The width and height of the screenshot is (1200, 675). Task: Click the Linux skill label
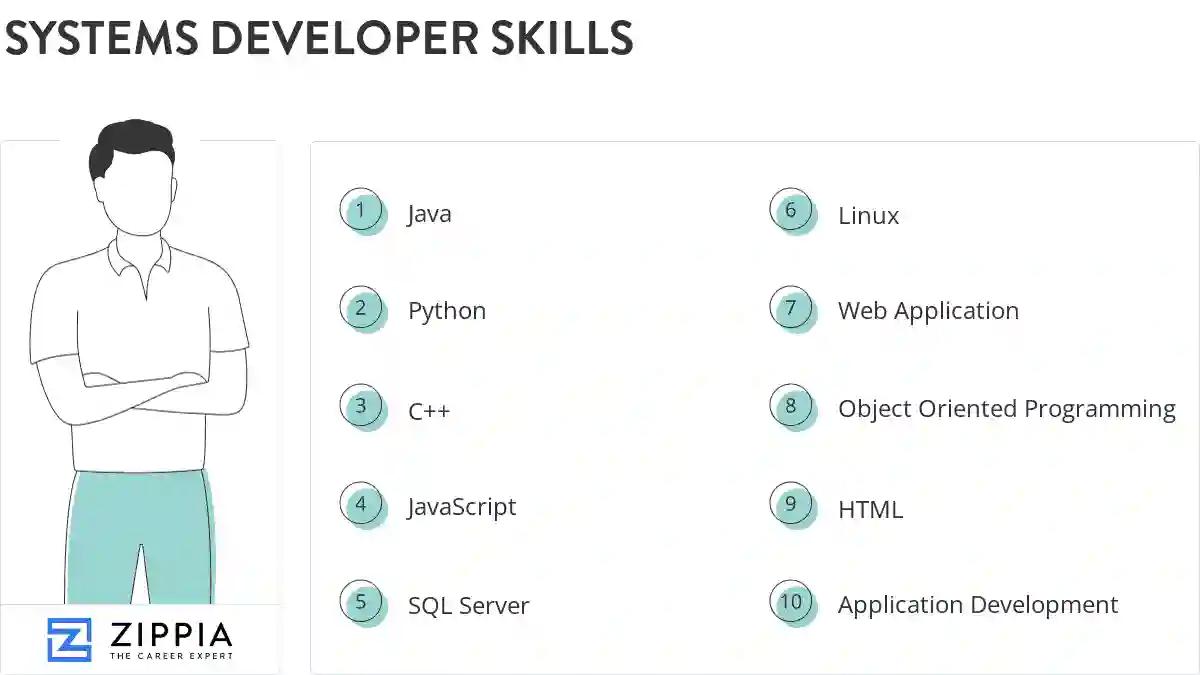pos(867,215)
